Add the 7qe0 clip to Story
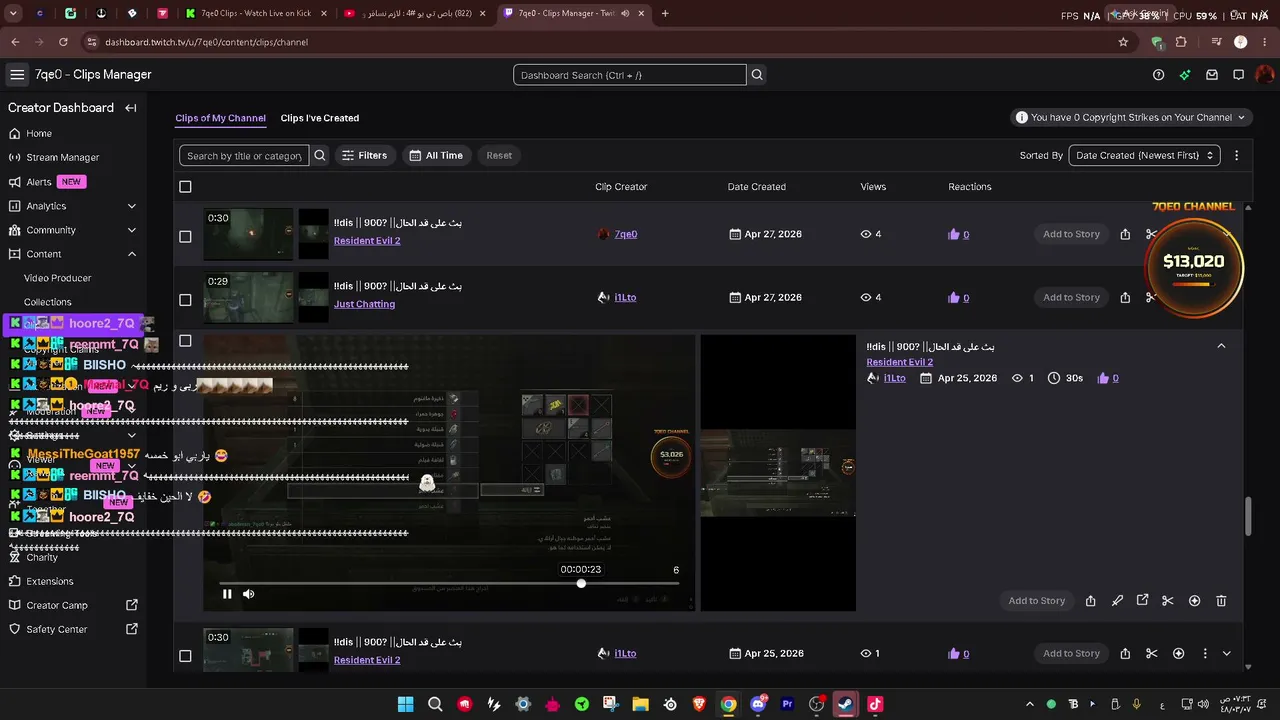Screen dimensions: 1280x720 1071,234
